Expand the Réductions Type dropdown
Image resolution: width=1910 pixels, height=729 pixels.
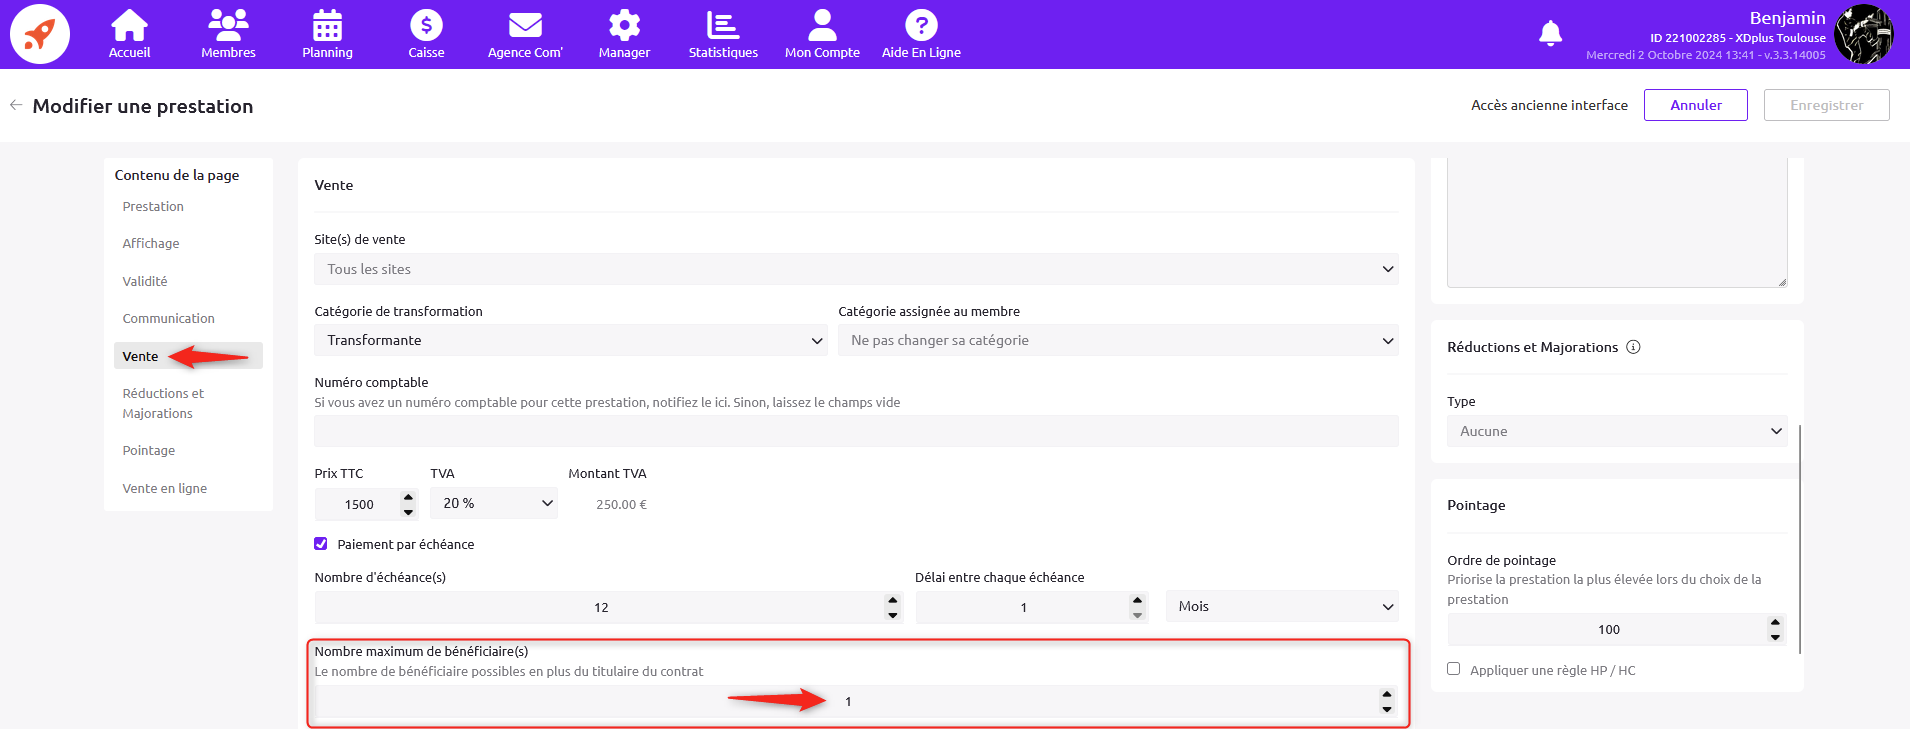pos(1616,431)
